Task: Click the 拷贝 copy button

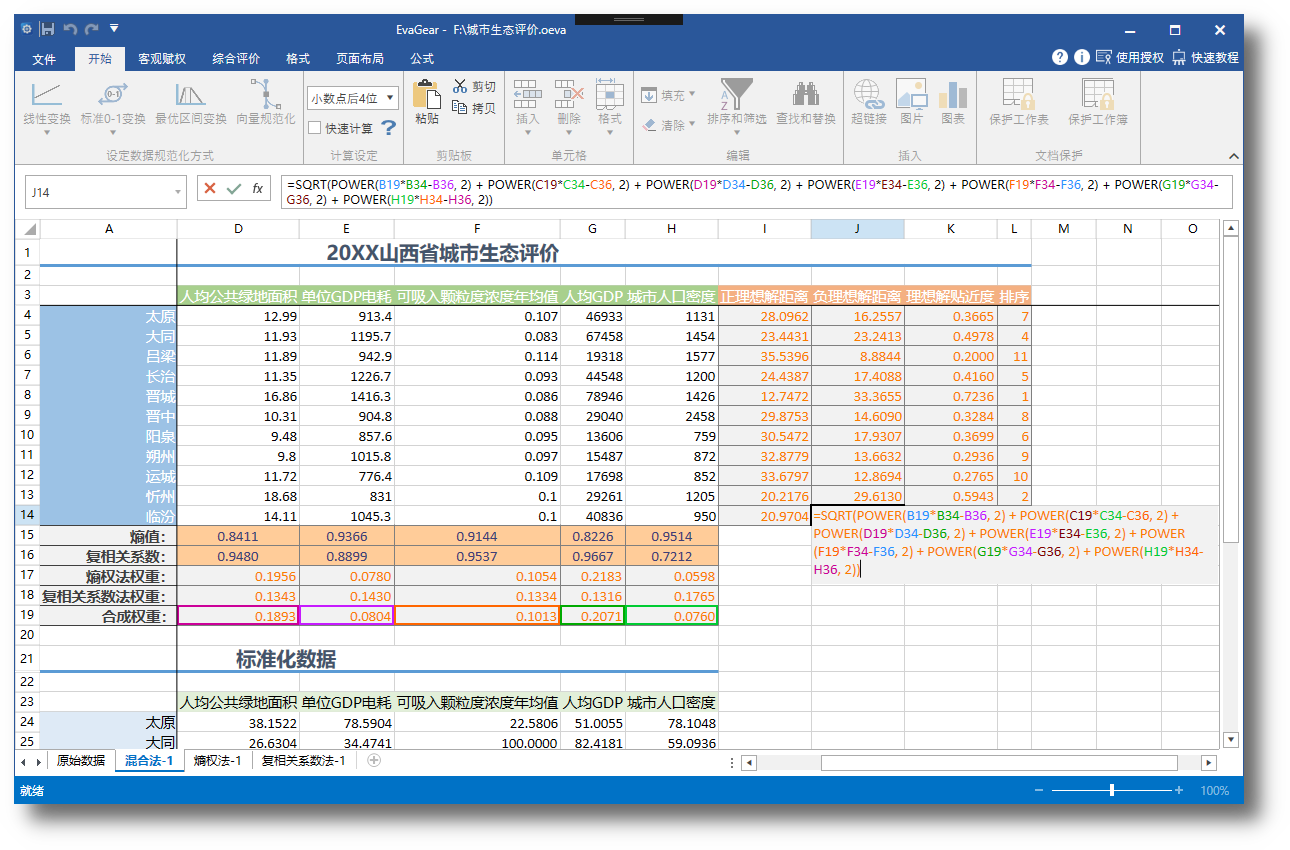Action: click(x=474, y=108)
